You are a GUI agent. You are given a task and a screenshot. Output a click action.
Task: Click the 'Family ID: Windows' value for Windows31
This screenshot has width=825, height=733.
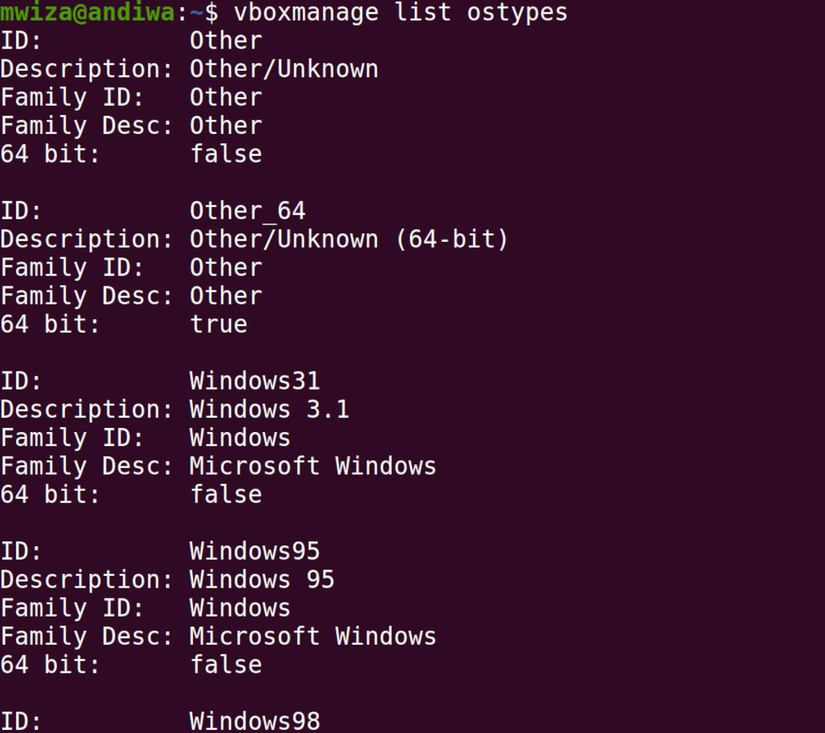(x=240, y=437)
